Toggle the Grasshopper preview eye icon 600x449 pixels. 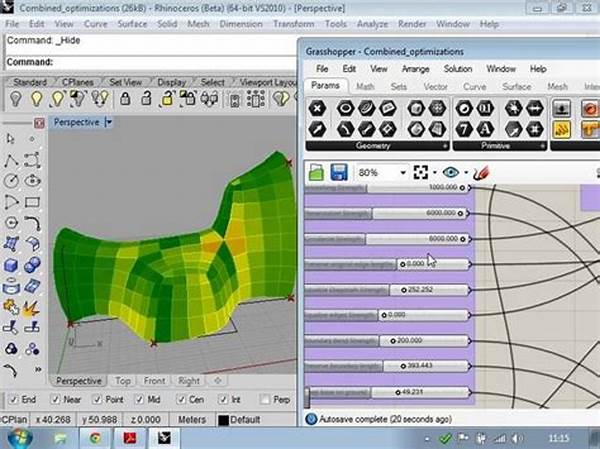pos(451,173)
